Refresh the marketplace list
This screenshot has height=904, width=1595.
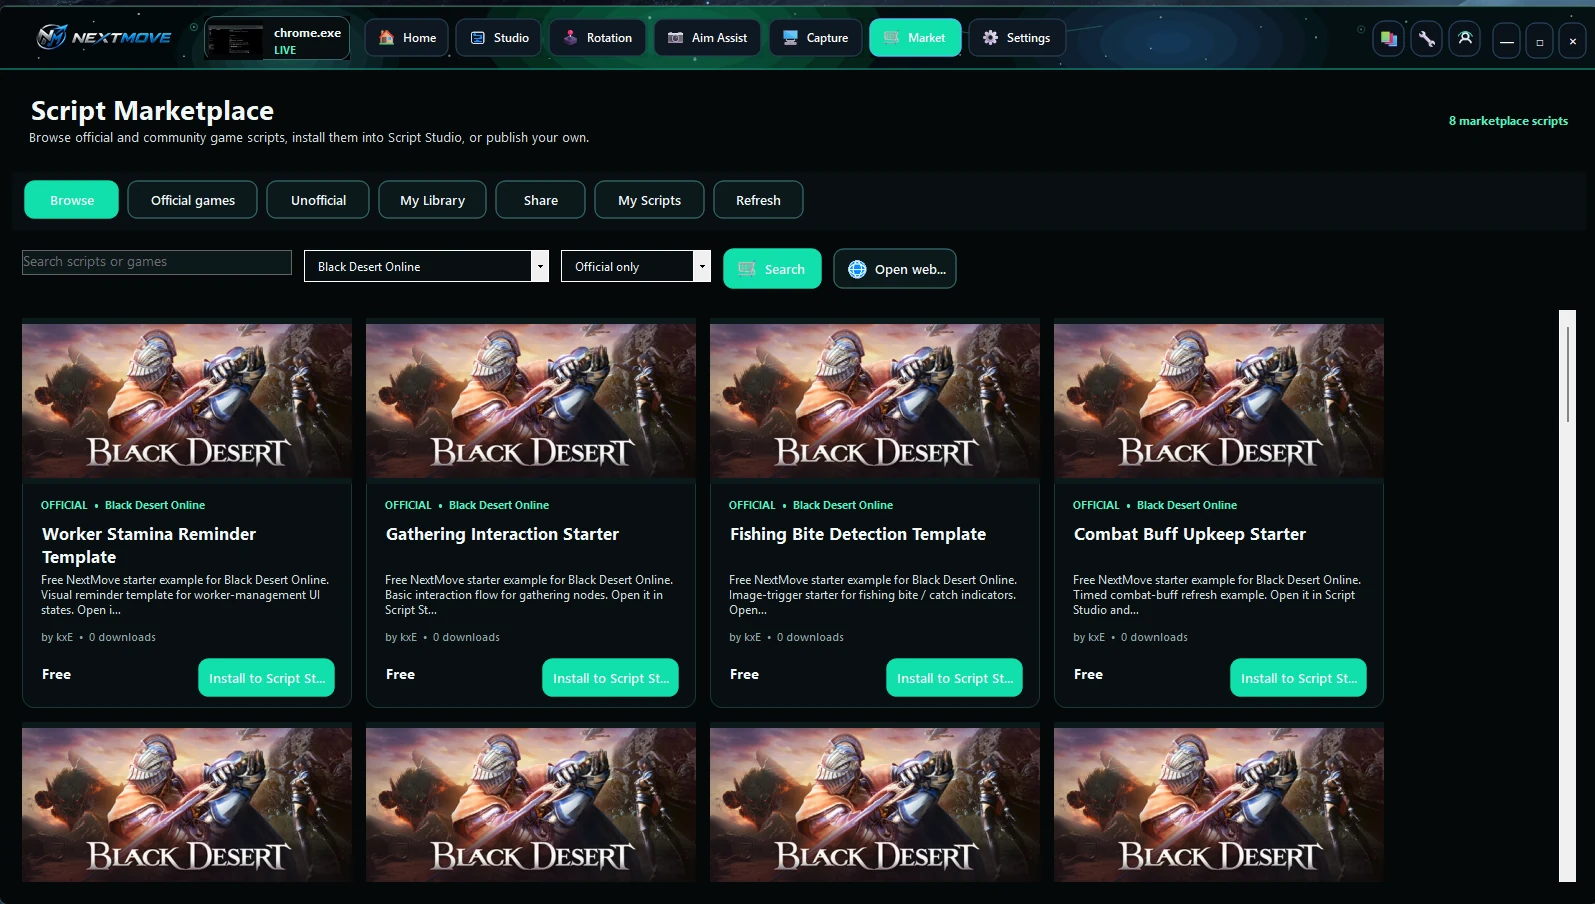tap(759, 200)
